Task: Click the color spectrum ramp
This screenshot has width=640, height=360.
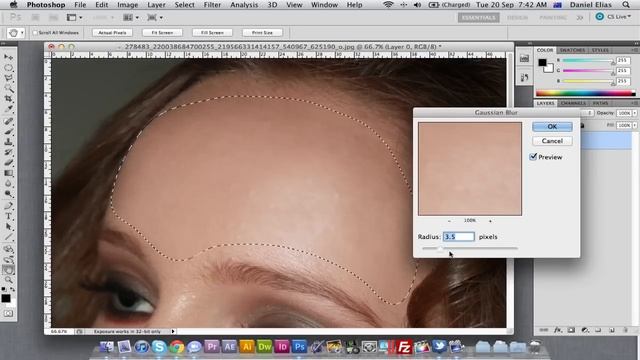Action: 586,93
